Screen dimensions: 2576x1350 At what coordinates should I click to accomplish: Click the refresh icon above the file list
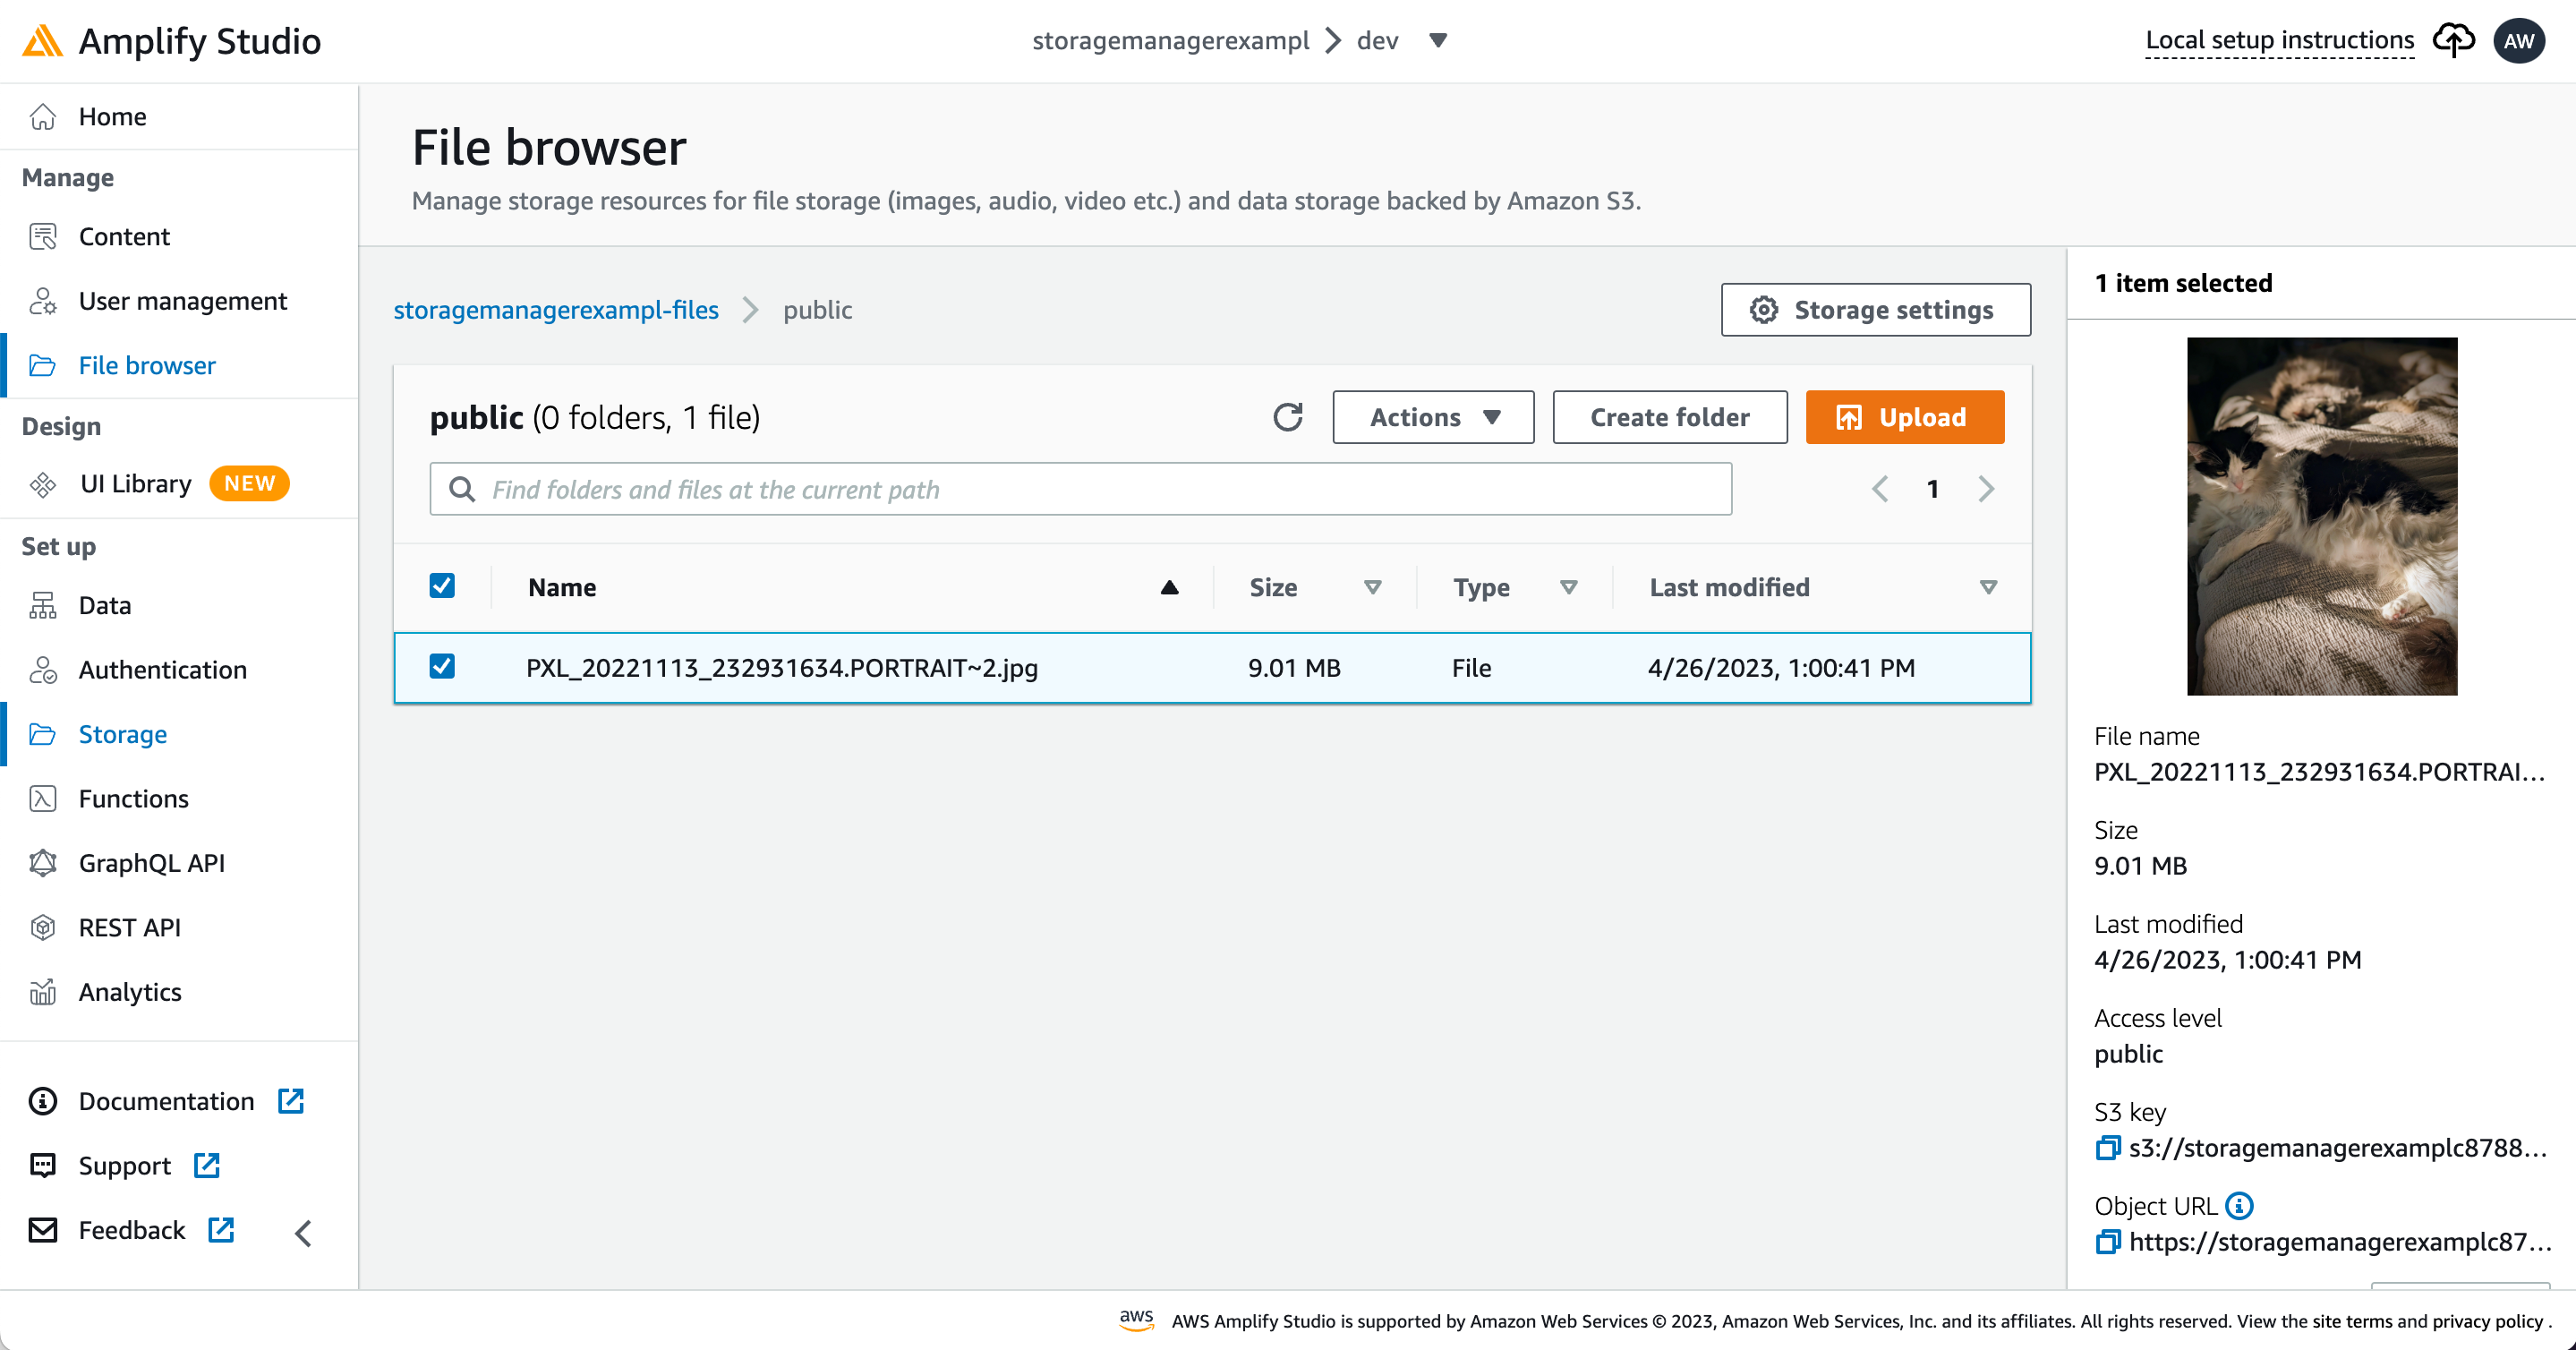(1289, 417)
